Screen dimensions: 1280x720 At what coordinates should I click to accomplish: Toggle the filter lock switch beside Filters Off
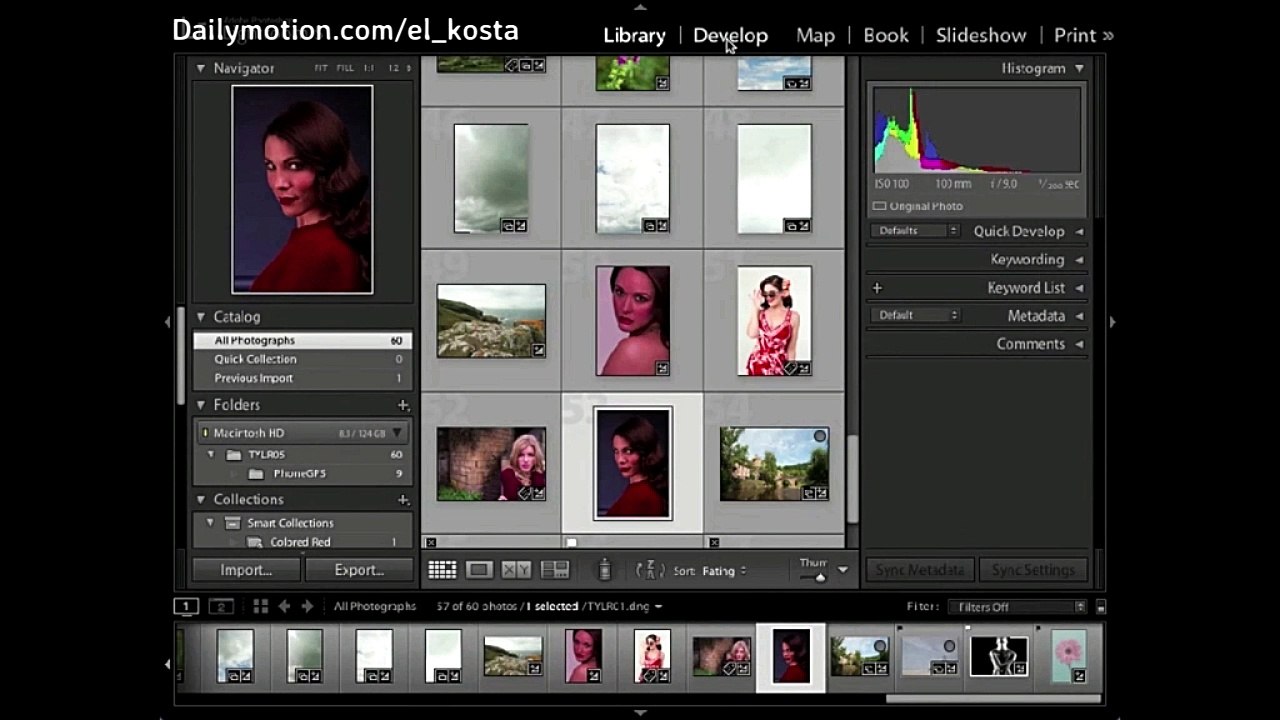coord(1100,607)
